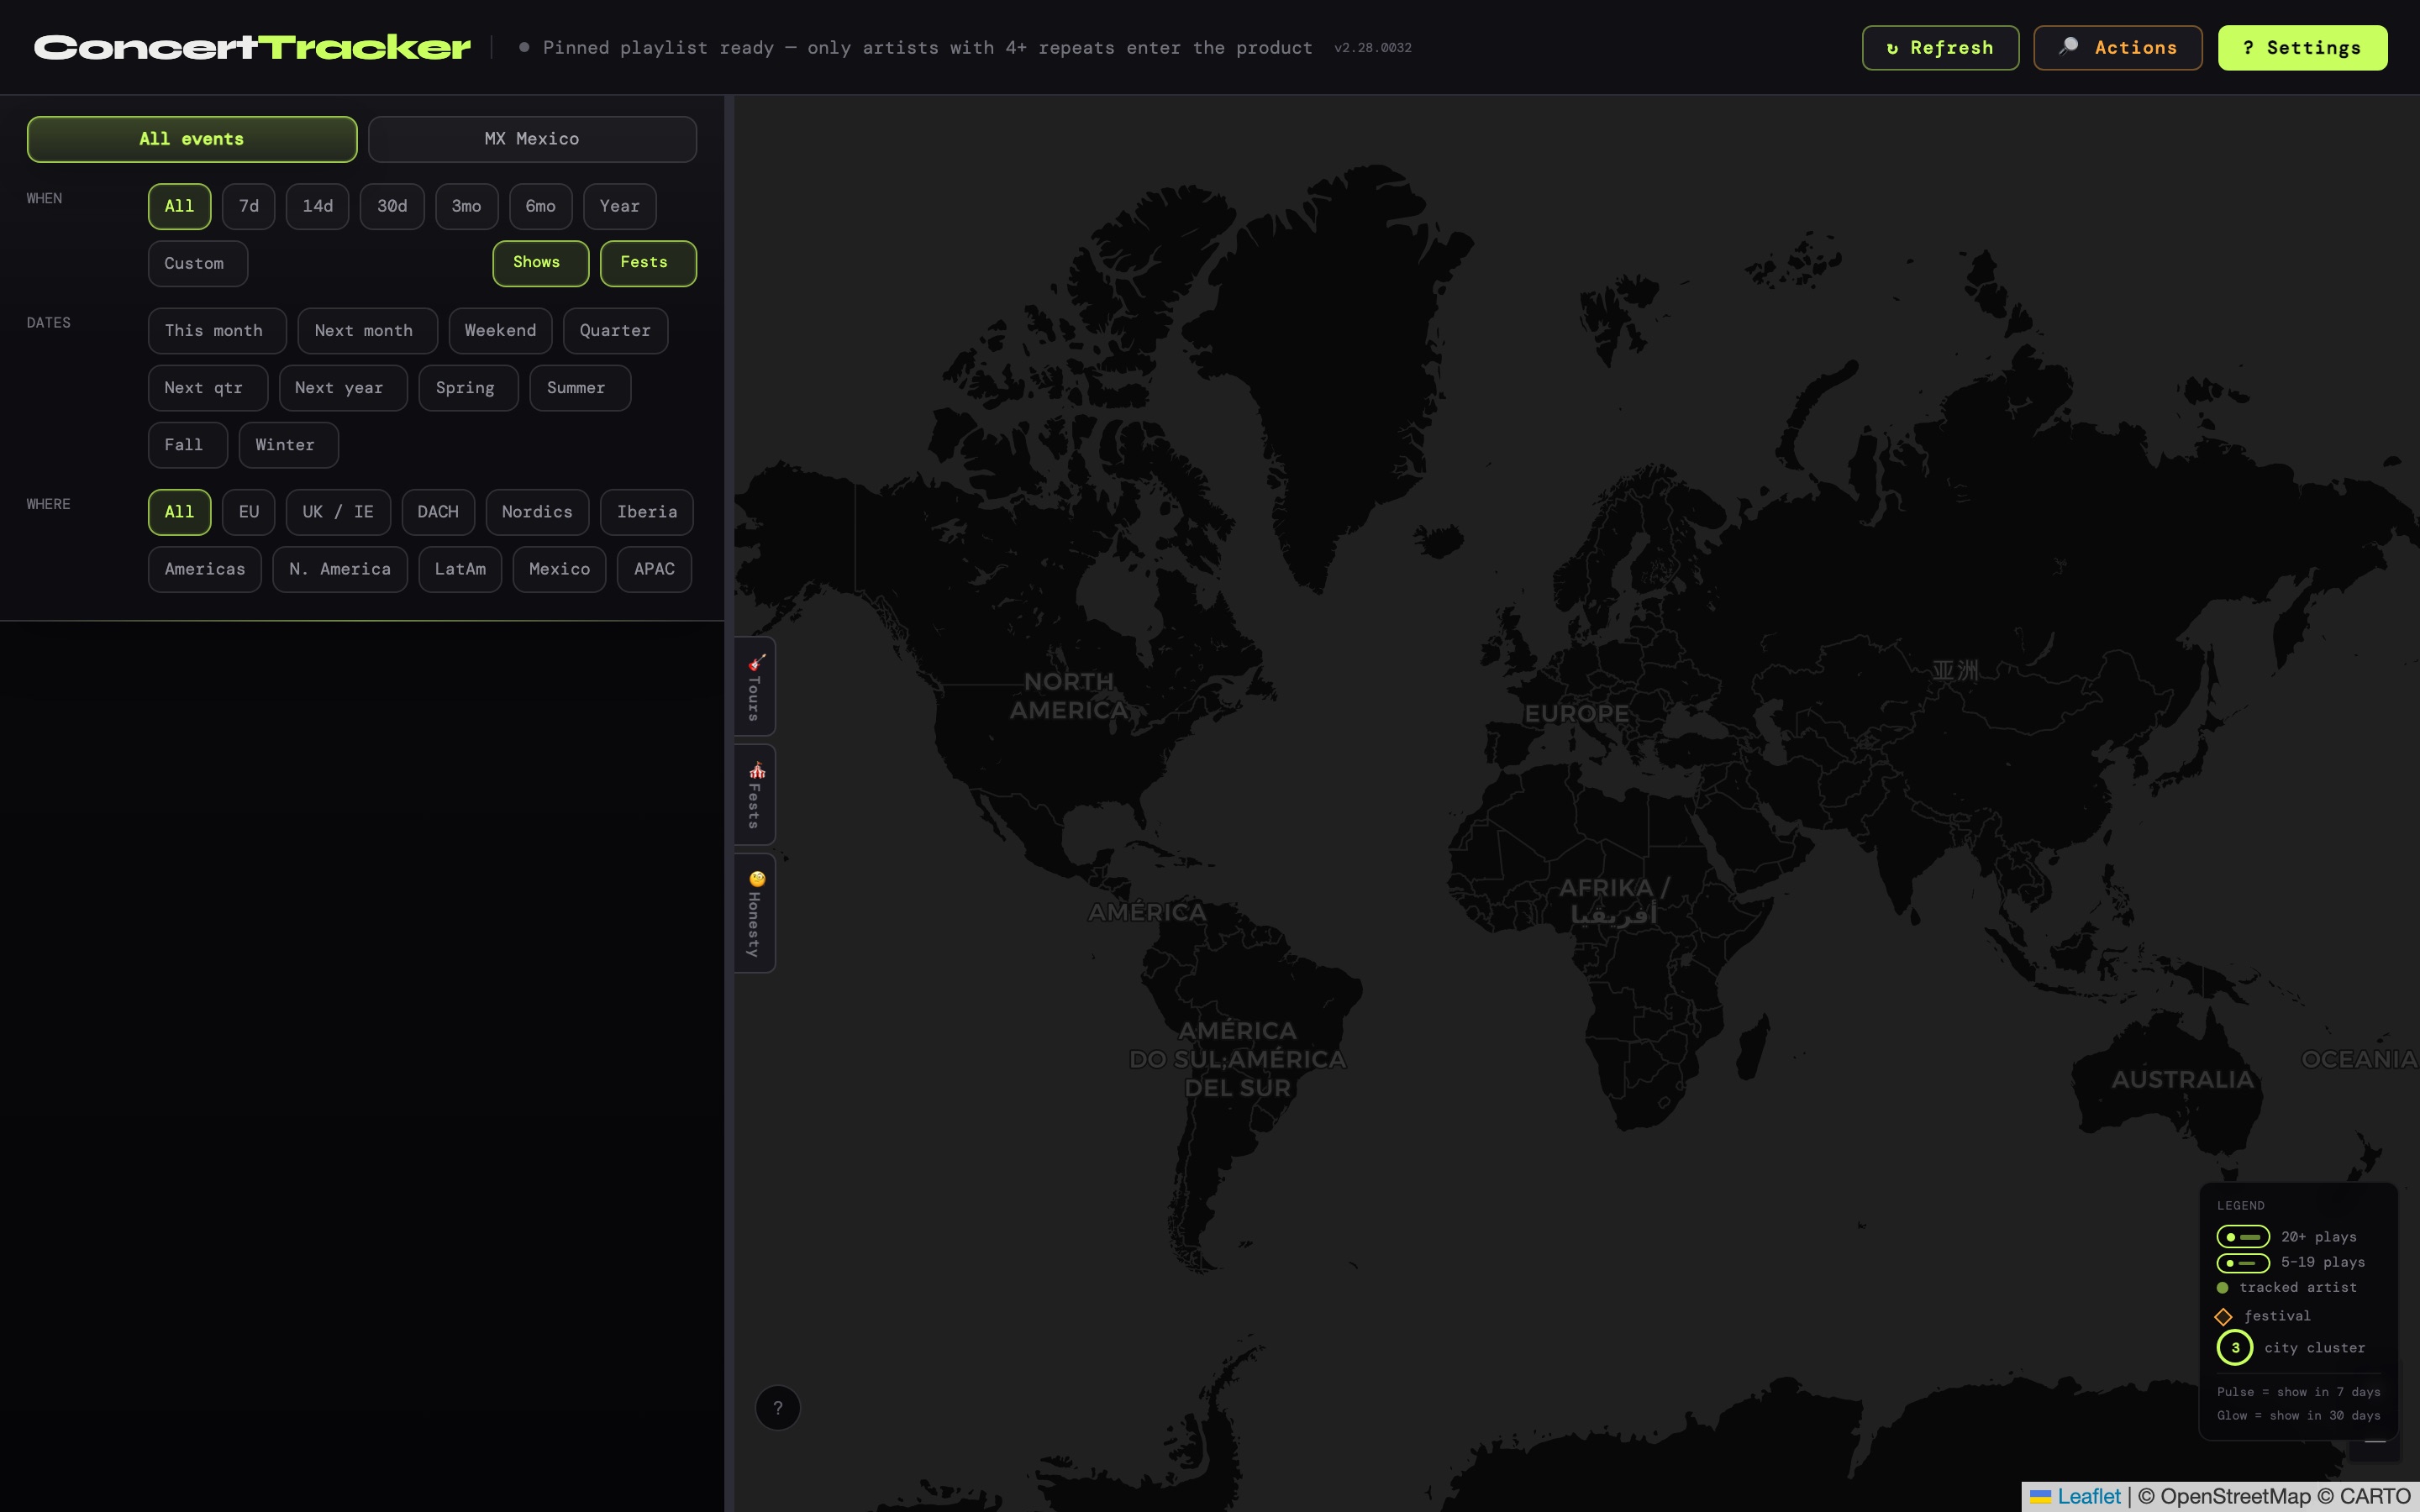2420x1512 pixels.
Task: Expand the Fests side panel
Action: pyautogui.click(x=755, y=794)
